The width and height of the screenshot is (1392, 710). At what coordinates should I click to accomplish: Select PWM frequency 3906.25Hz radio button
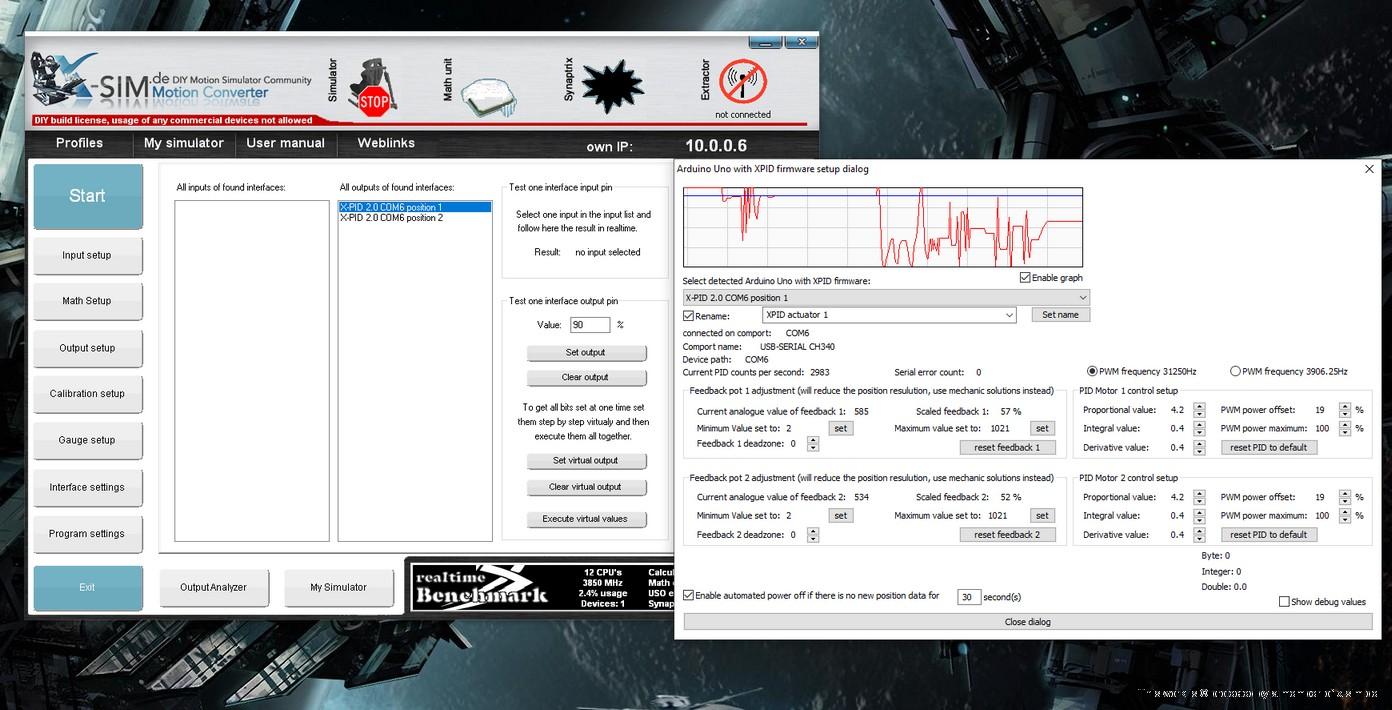click(x=1235, y=371)
